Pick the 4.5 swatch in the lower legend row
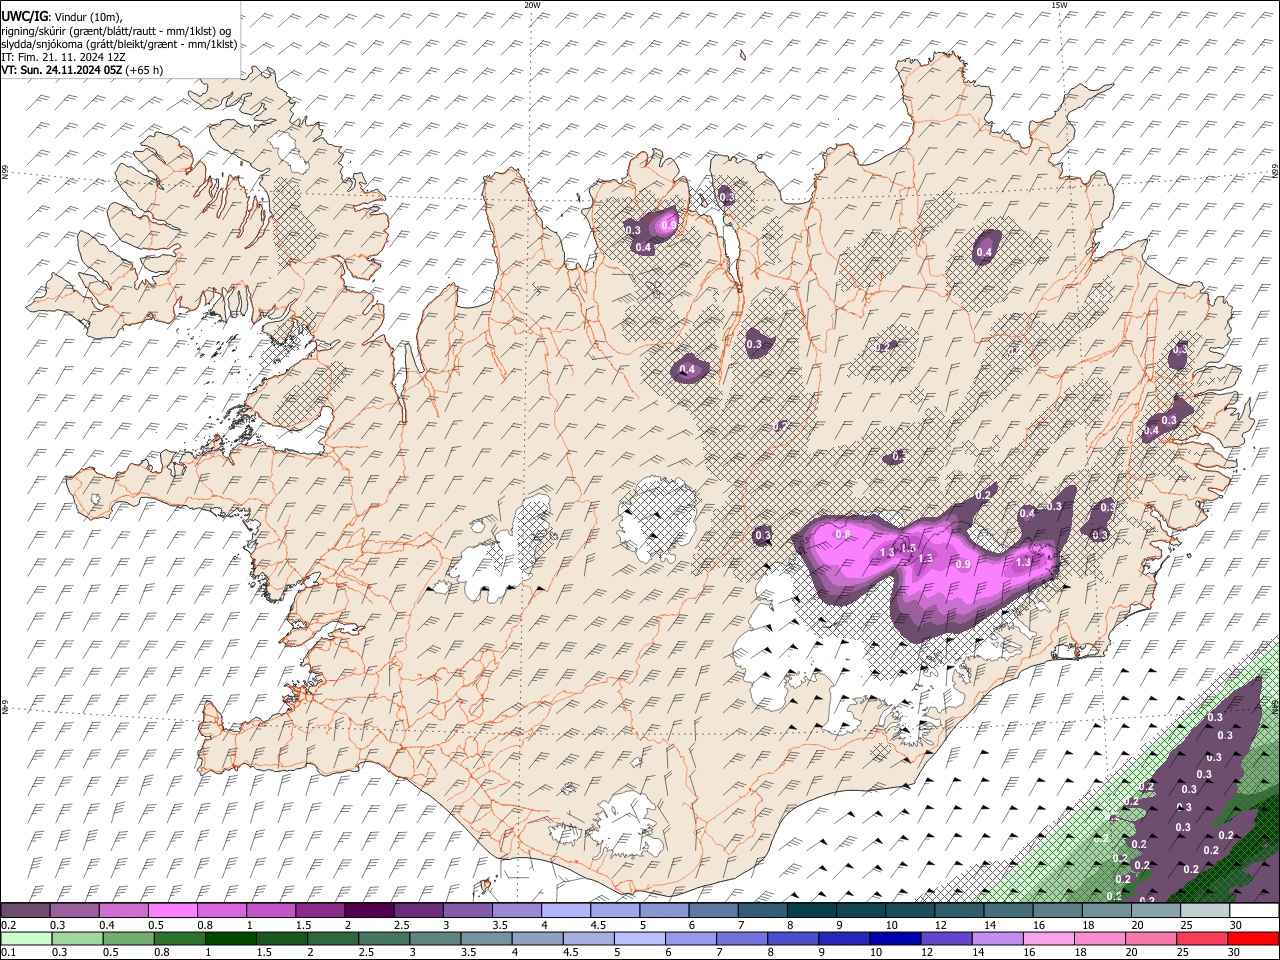Image resolution: width=1280 pixels, height=960 pixels. (x=588, y=938)
